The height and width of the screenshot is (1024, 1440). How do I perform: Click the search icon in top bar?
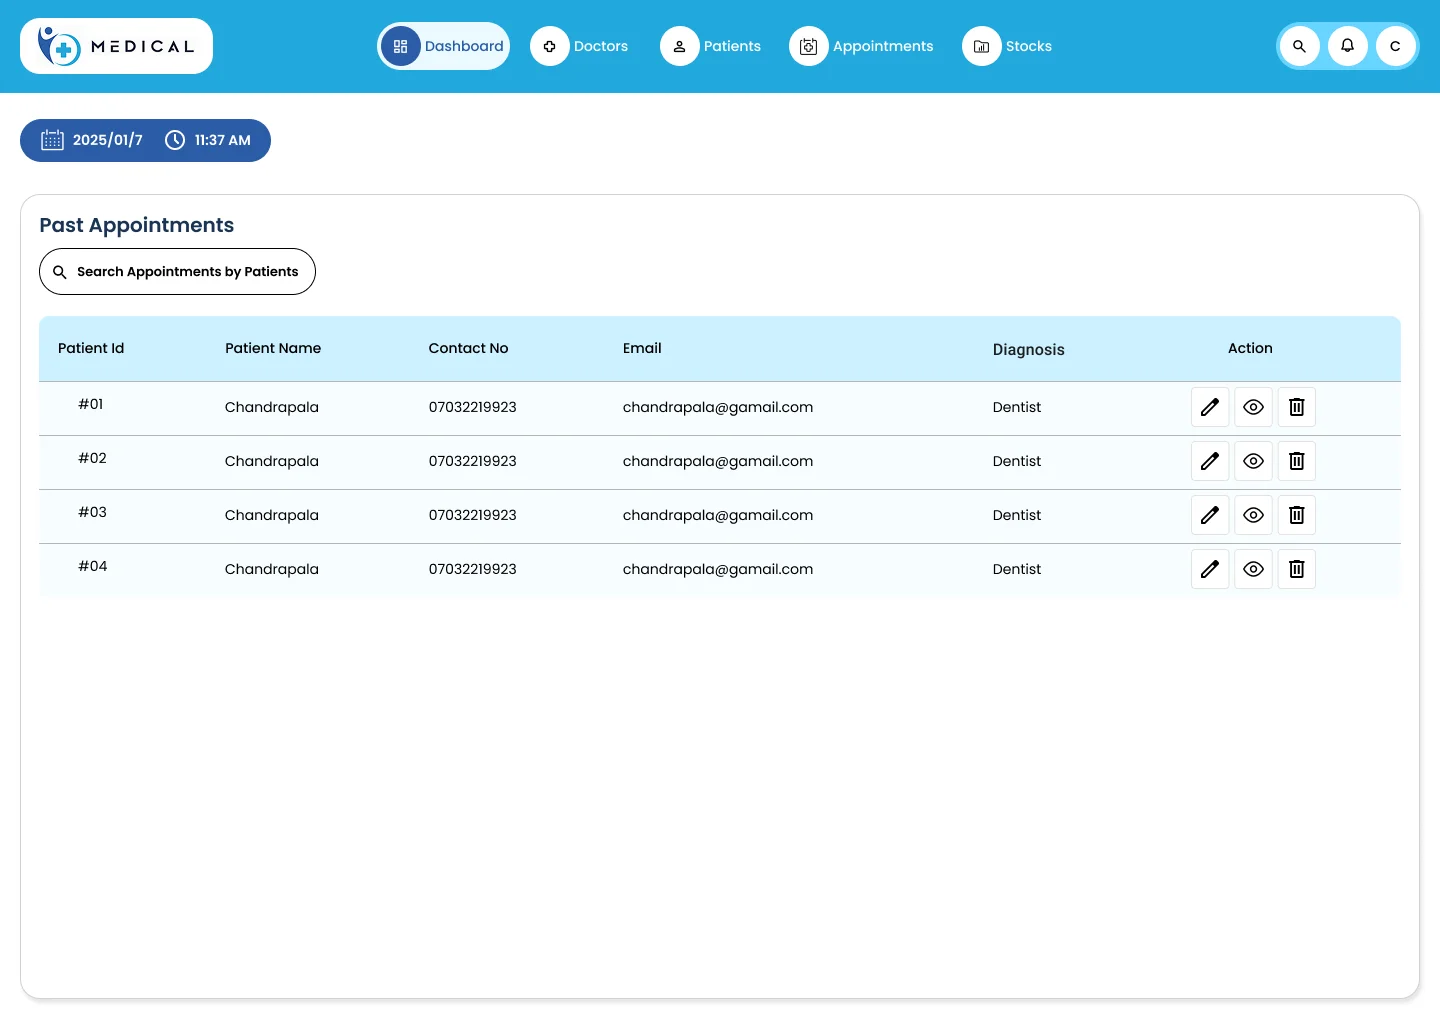pos(1299,46)
